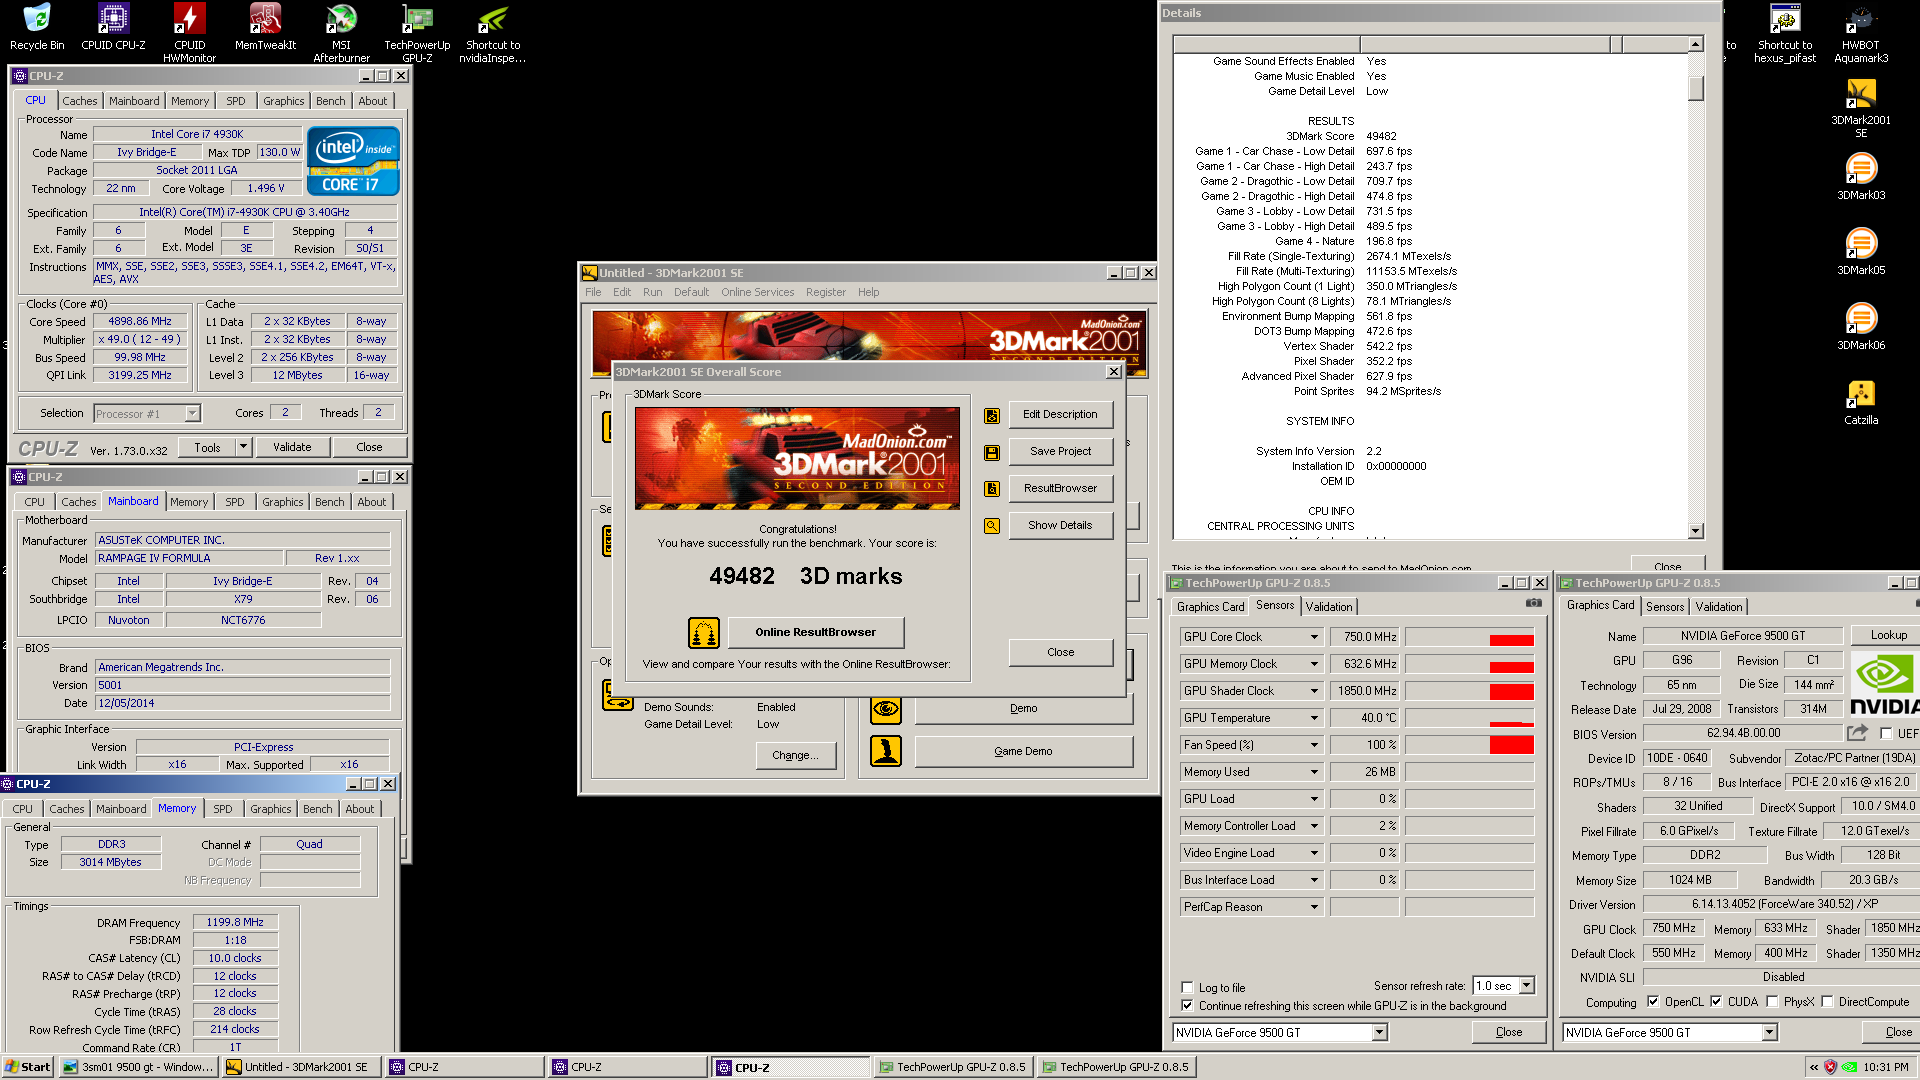Click the GPU Shader Clock red graph
Image resolution: width=1920 pixels, height=1080 pixels.
click(x=1511, y=691)
